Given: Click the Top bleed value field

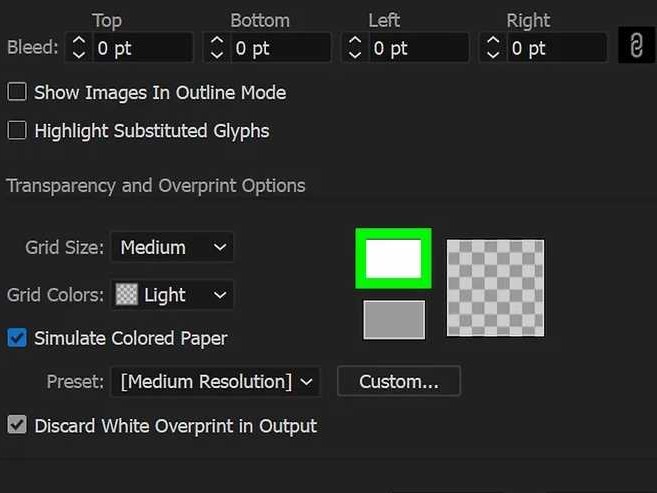Looking at the screenshot, I should 140,48.
